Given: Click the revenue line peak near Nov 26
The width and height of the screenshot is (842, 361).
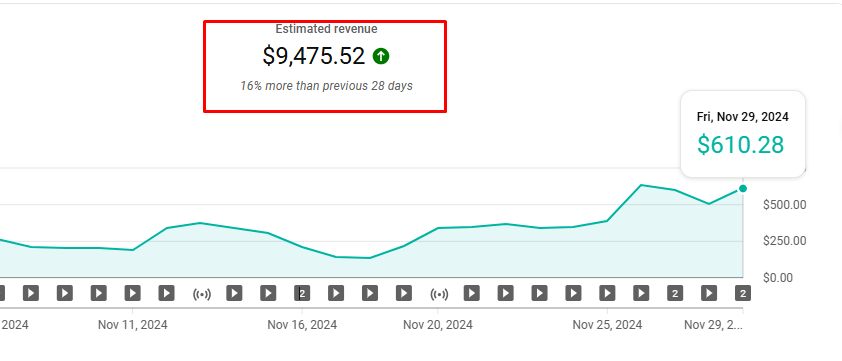Looking at the screenshot, I should point(641,185).
